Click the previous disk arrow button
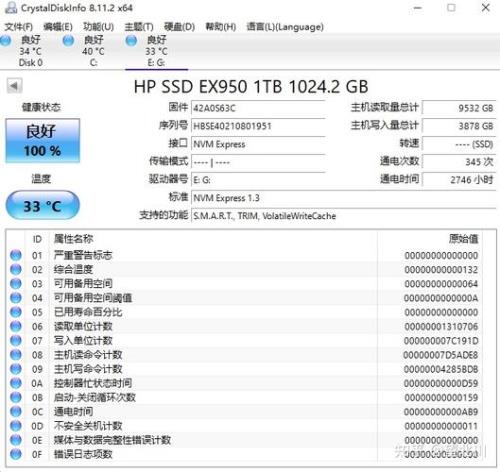Image resolution: width=500 pixels, height=472 pixels. (14, 86)
